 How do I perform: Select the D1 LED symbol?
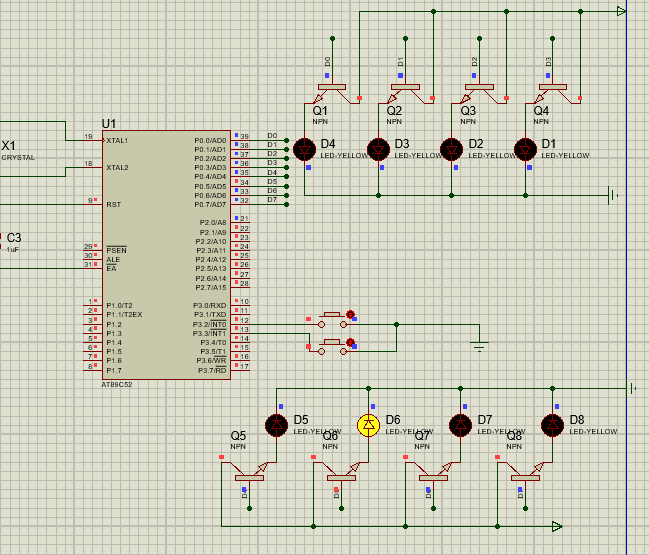click(x=525, y=149)
